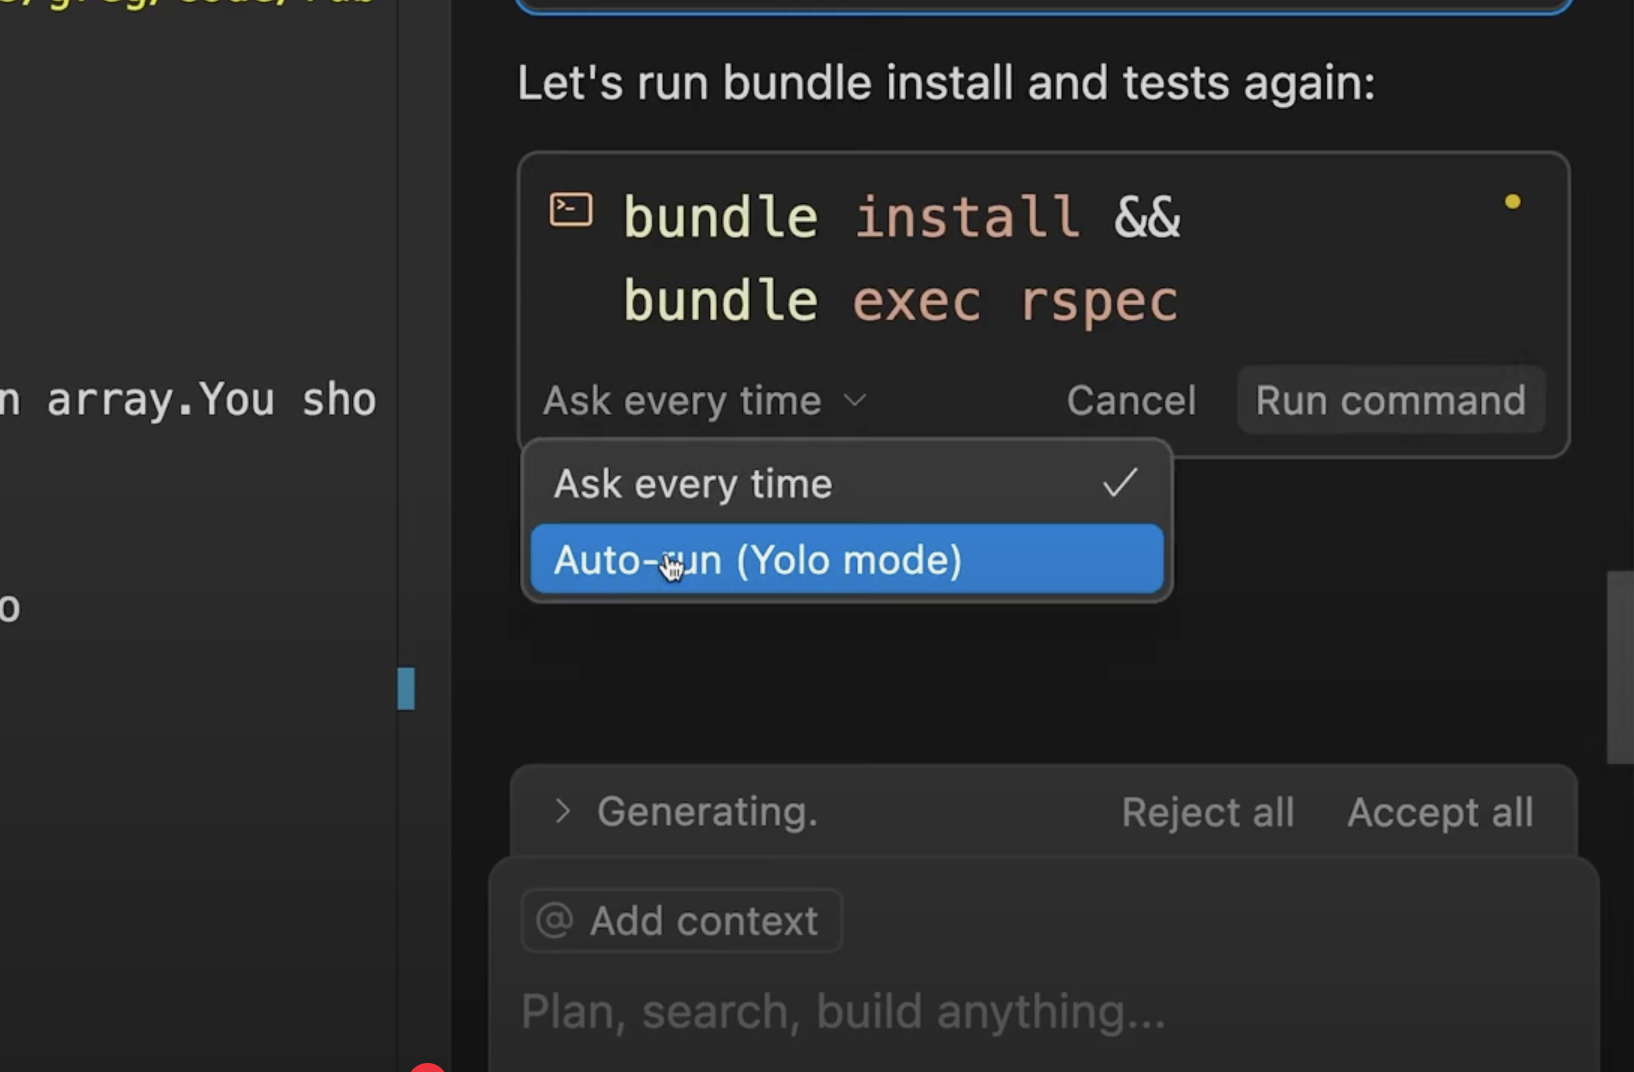The height and width of the screenshot is (1072, 1634).
Task: Click the chat panel vertical scrollbar
Action: click(x=1619, y=667)
